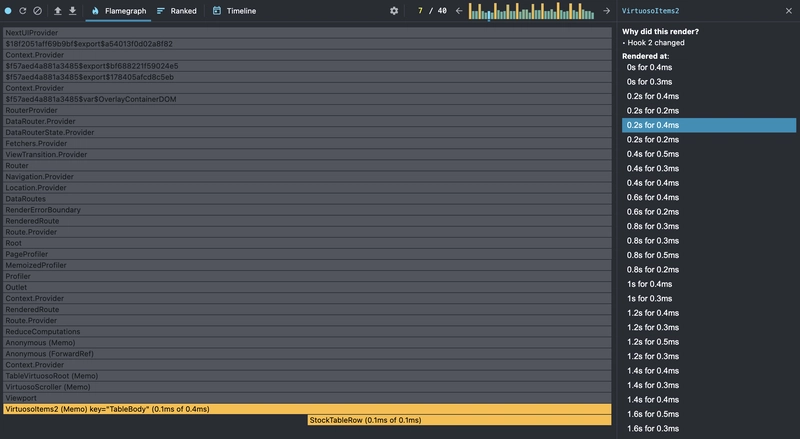Open the 0s for 0.3ms render entry
Viewport: 800px width, 439px height.
[x=709, y=82]
